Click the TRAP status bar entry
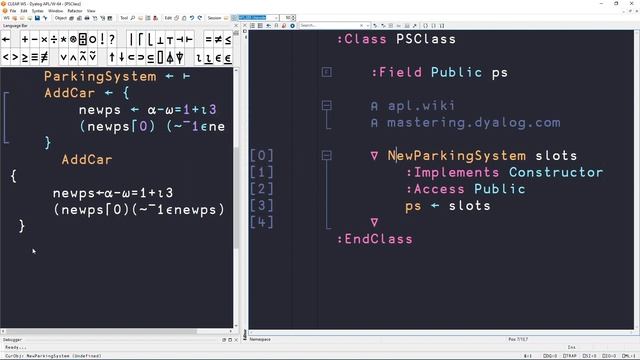Image resolution: width=640 pixels, height=360 pixels. [569, 356]
